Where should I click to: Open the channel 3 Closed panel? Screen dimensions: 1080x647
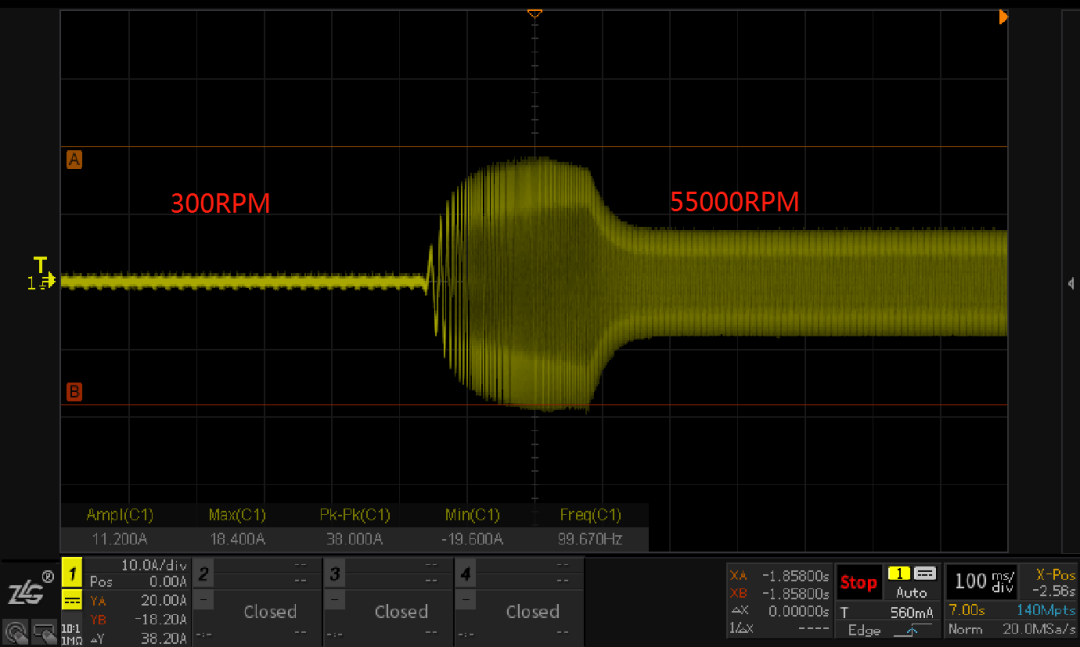tap(401, 611)
